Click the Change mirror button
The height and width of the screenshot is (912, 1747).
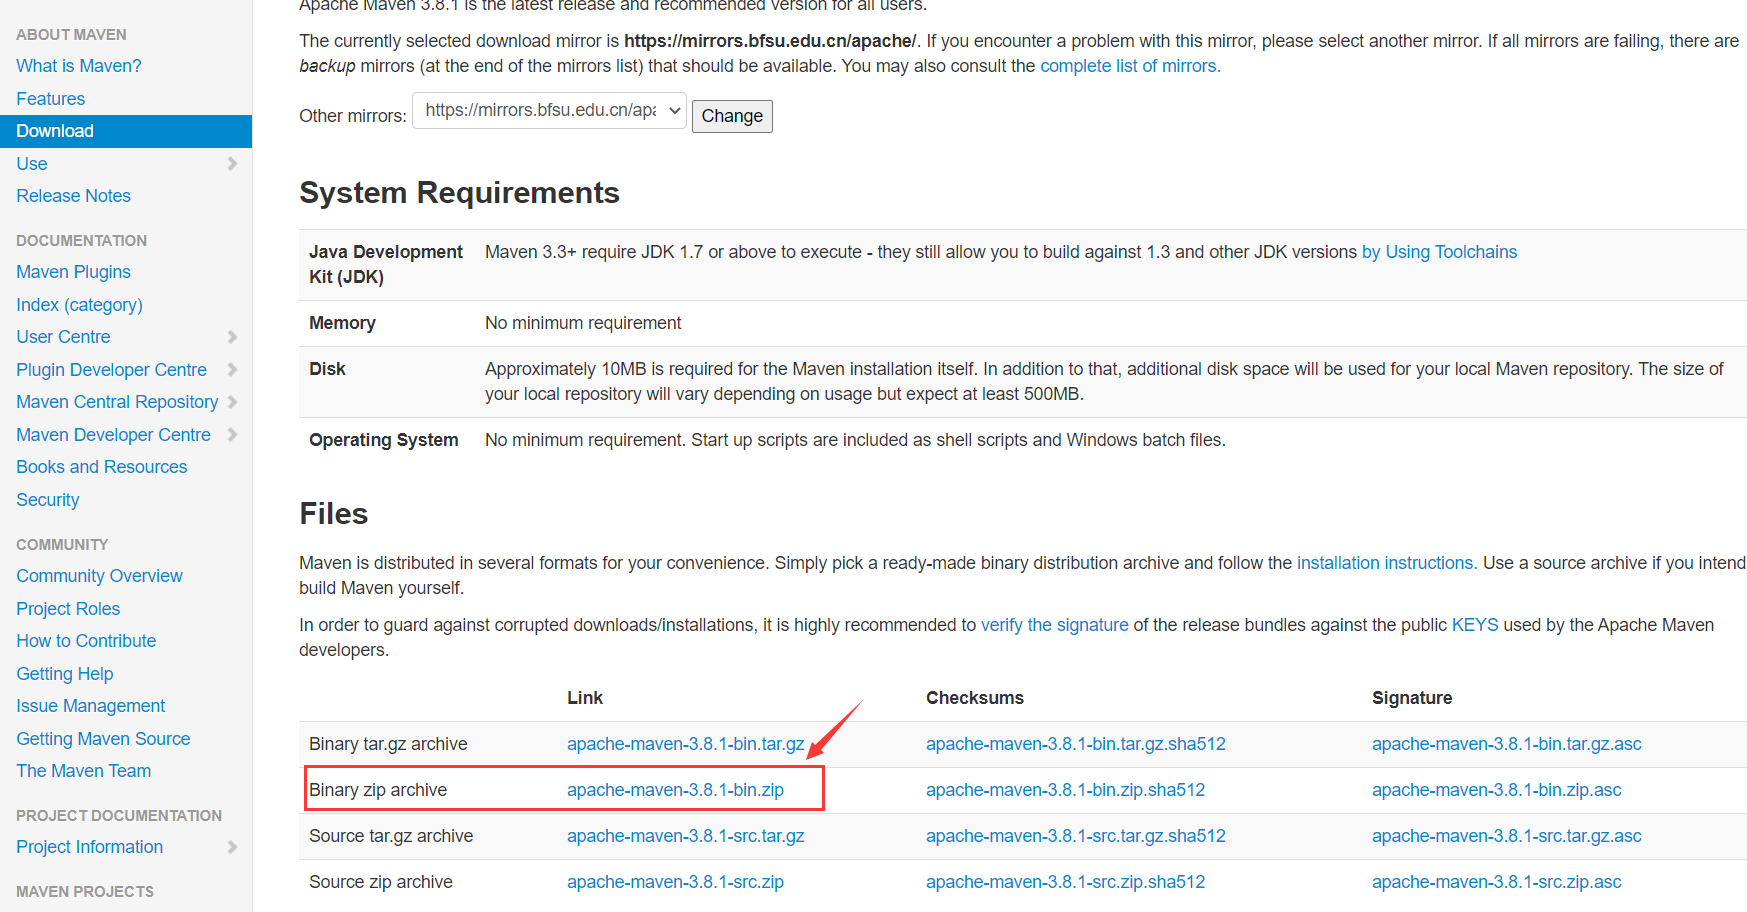point(732,116)
